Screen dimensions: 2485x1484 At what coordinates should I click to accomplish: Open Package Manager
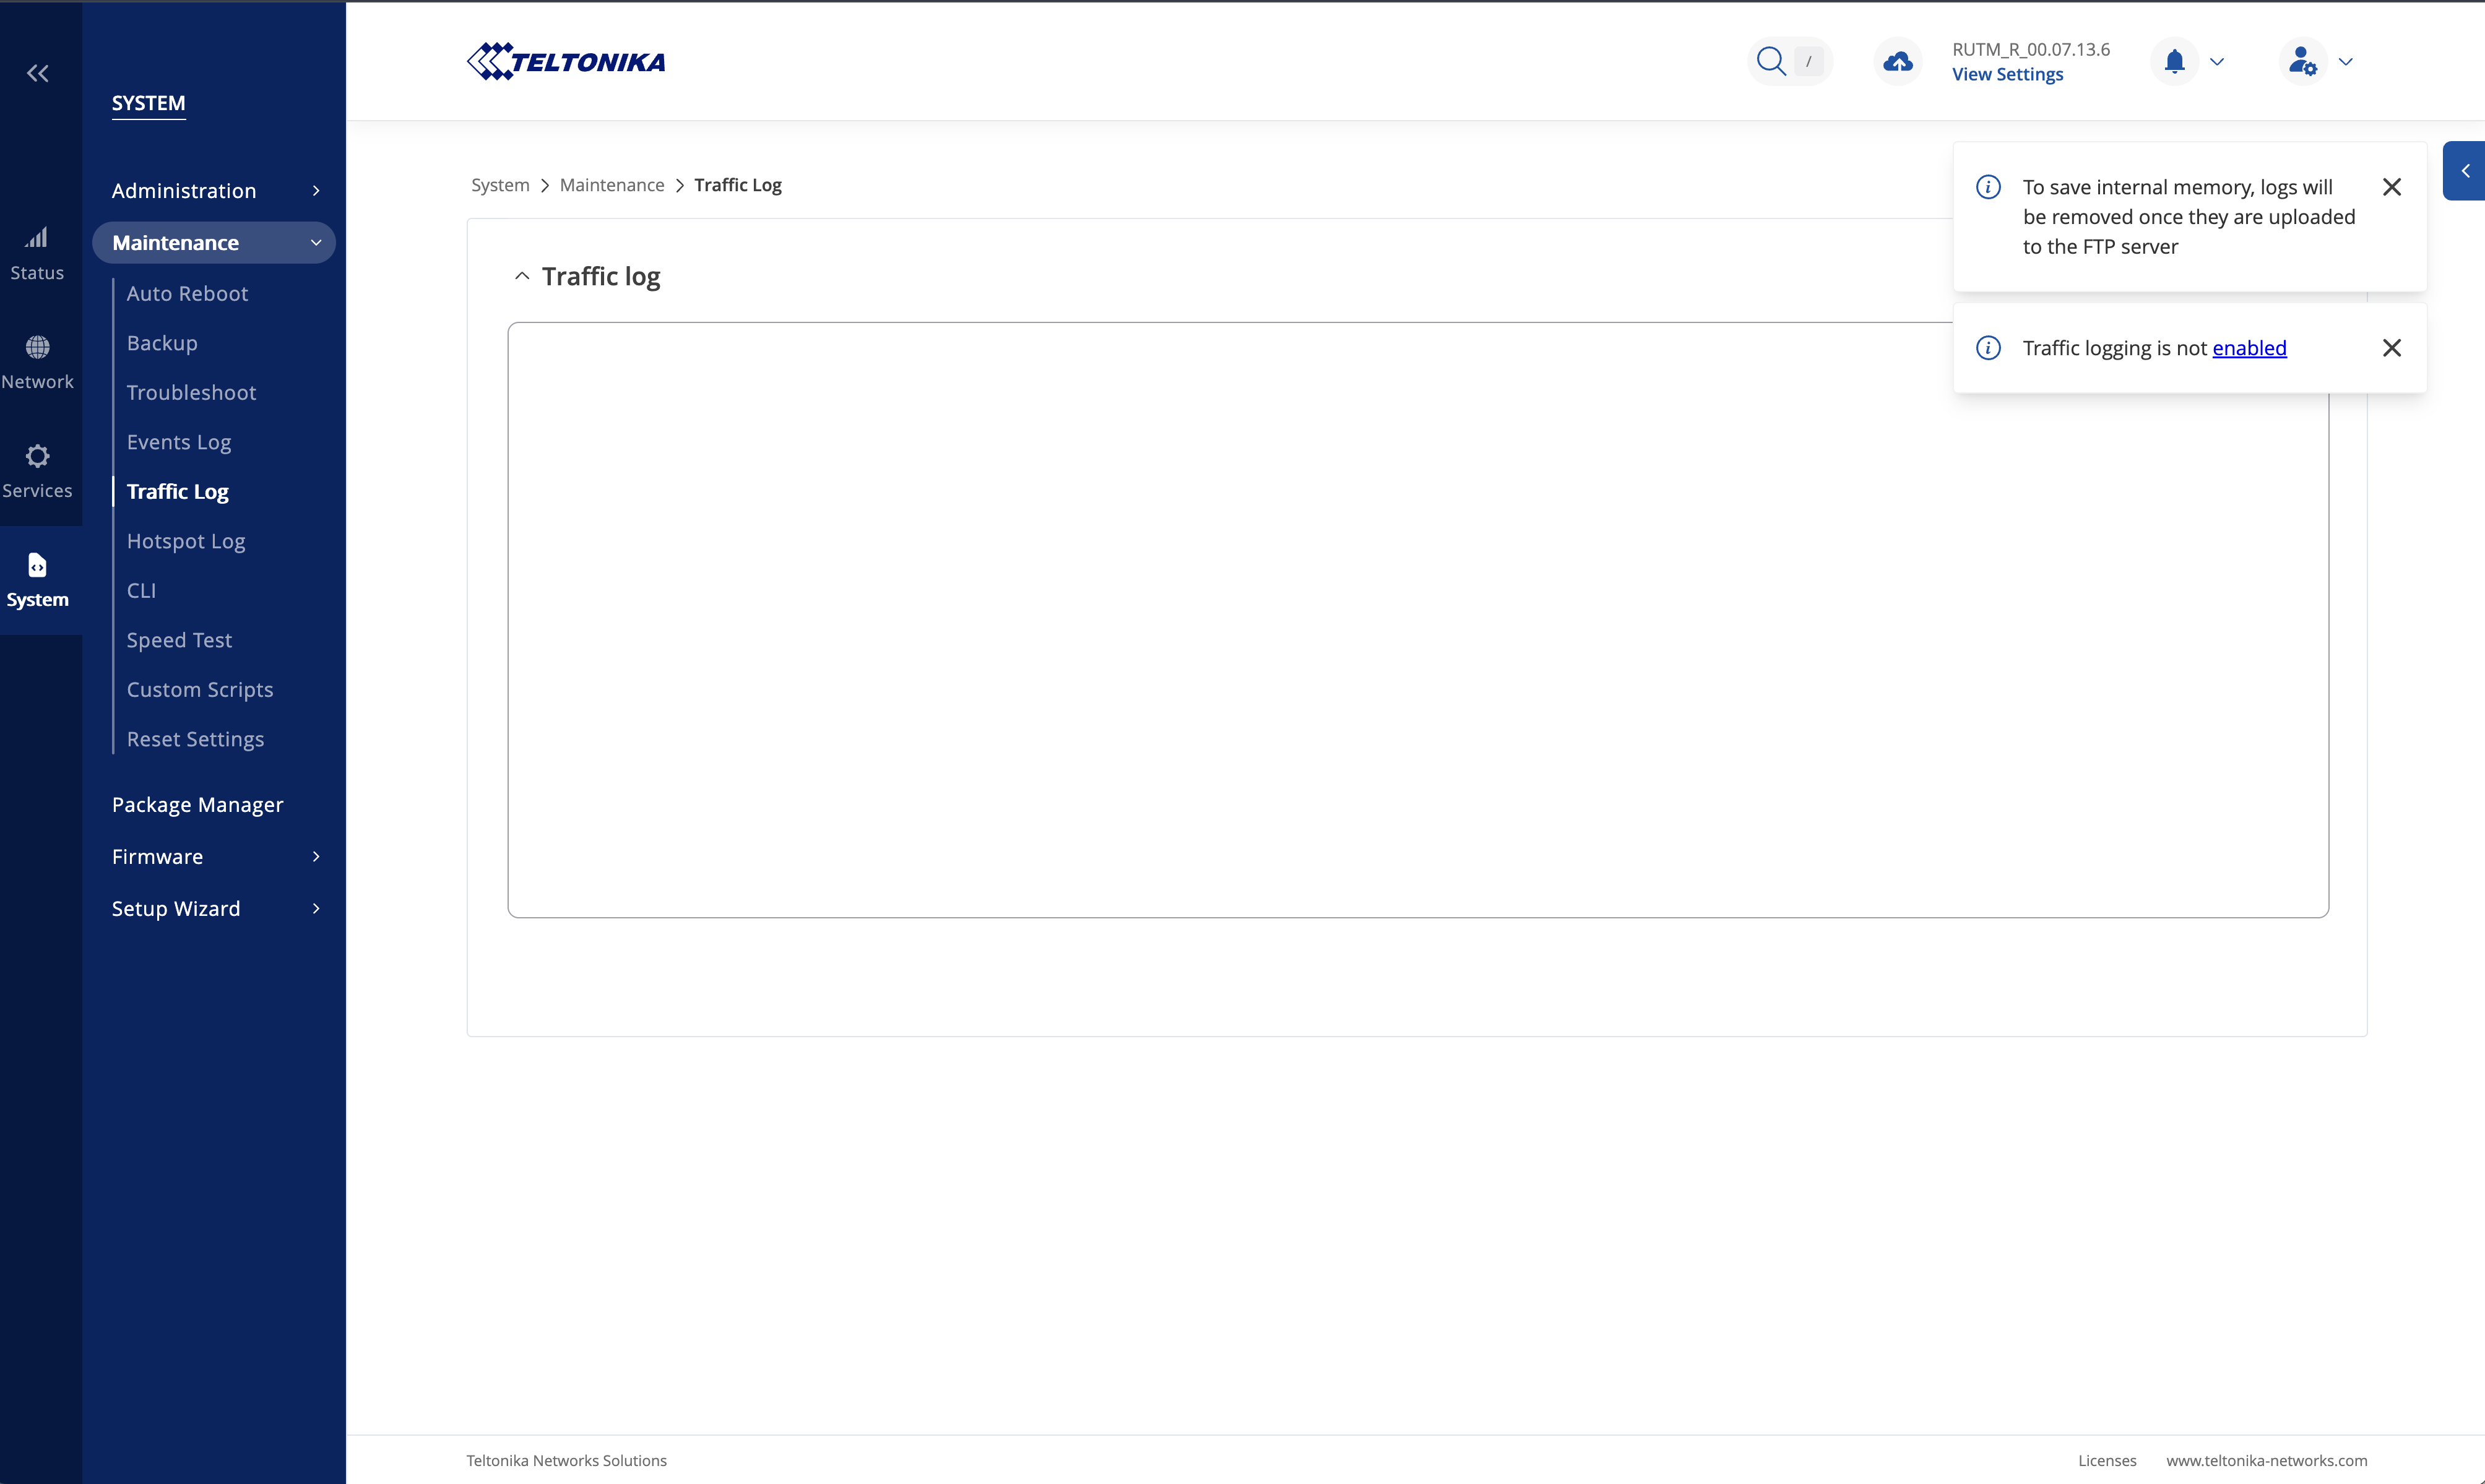pos(197,805)
